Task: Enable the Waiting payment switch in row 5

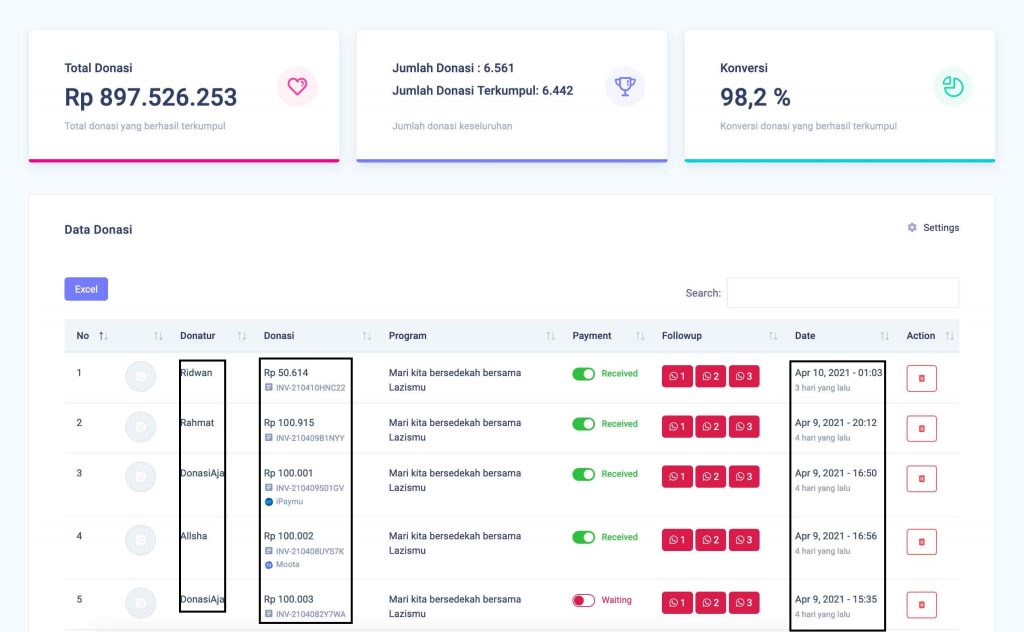Action: [x=583, y=600]
